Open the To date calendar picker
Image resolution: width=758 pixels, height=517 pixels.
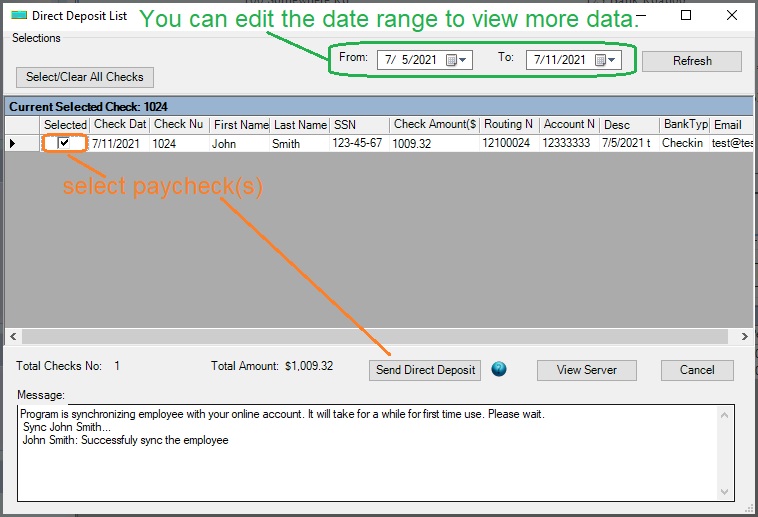click(605, 60)
